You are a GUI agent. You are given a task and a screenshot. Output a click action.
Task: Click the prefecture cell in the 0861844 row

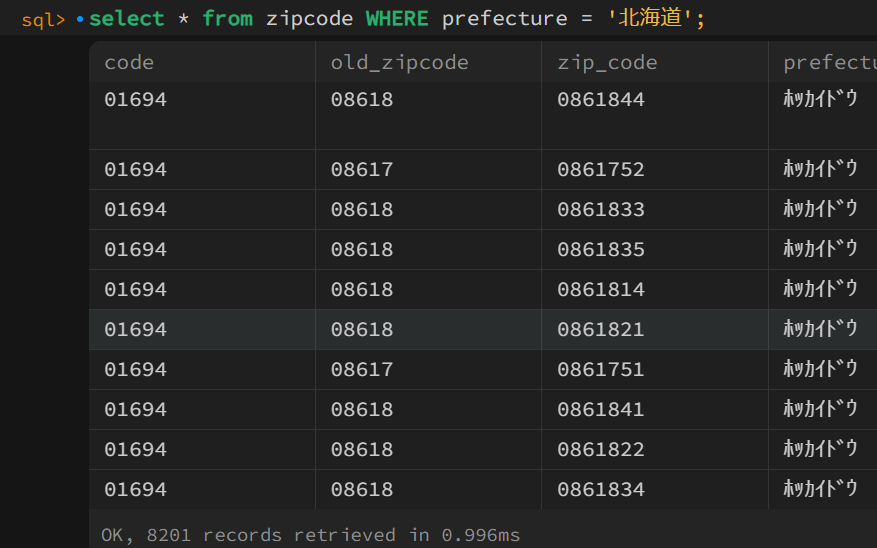[820, 100]
